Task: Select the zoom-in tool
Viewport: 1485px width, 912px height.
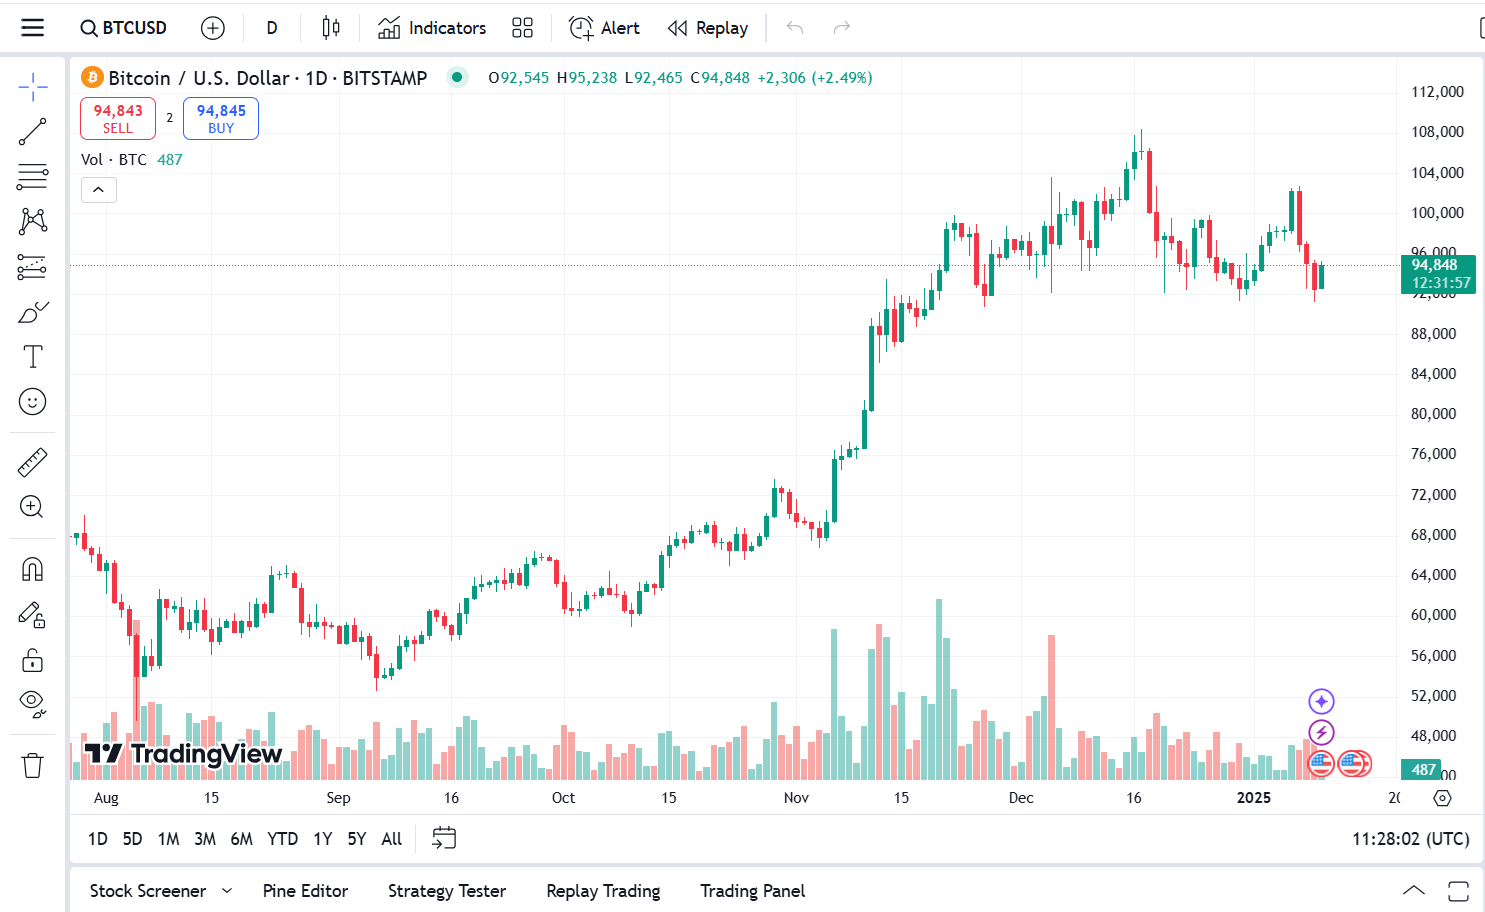Action: coord(33,507)
